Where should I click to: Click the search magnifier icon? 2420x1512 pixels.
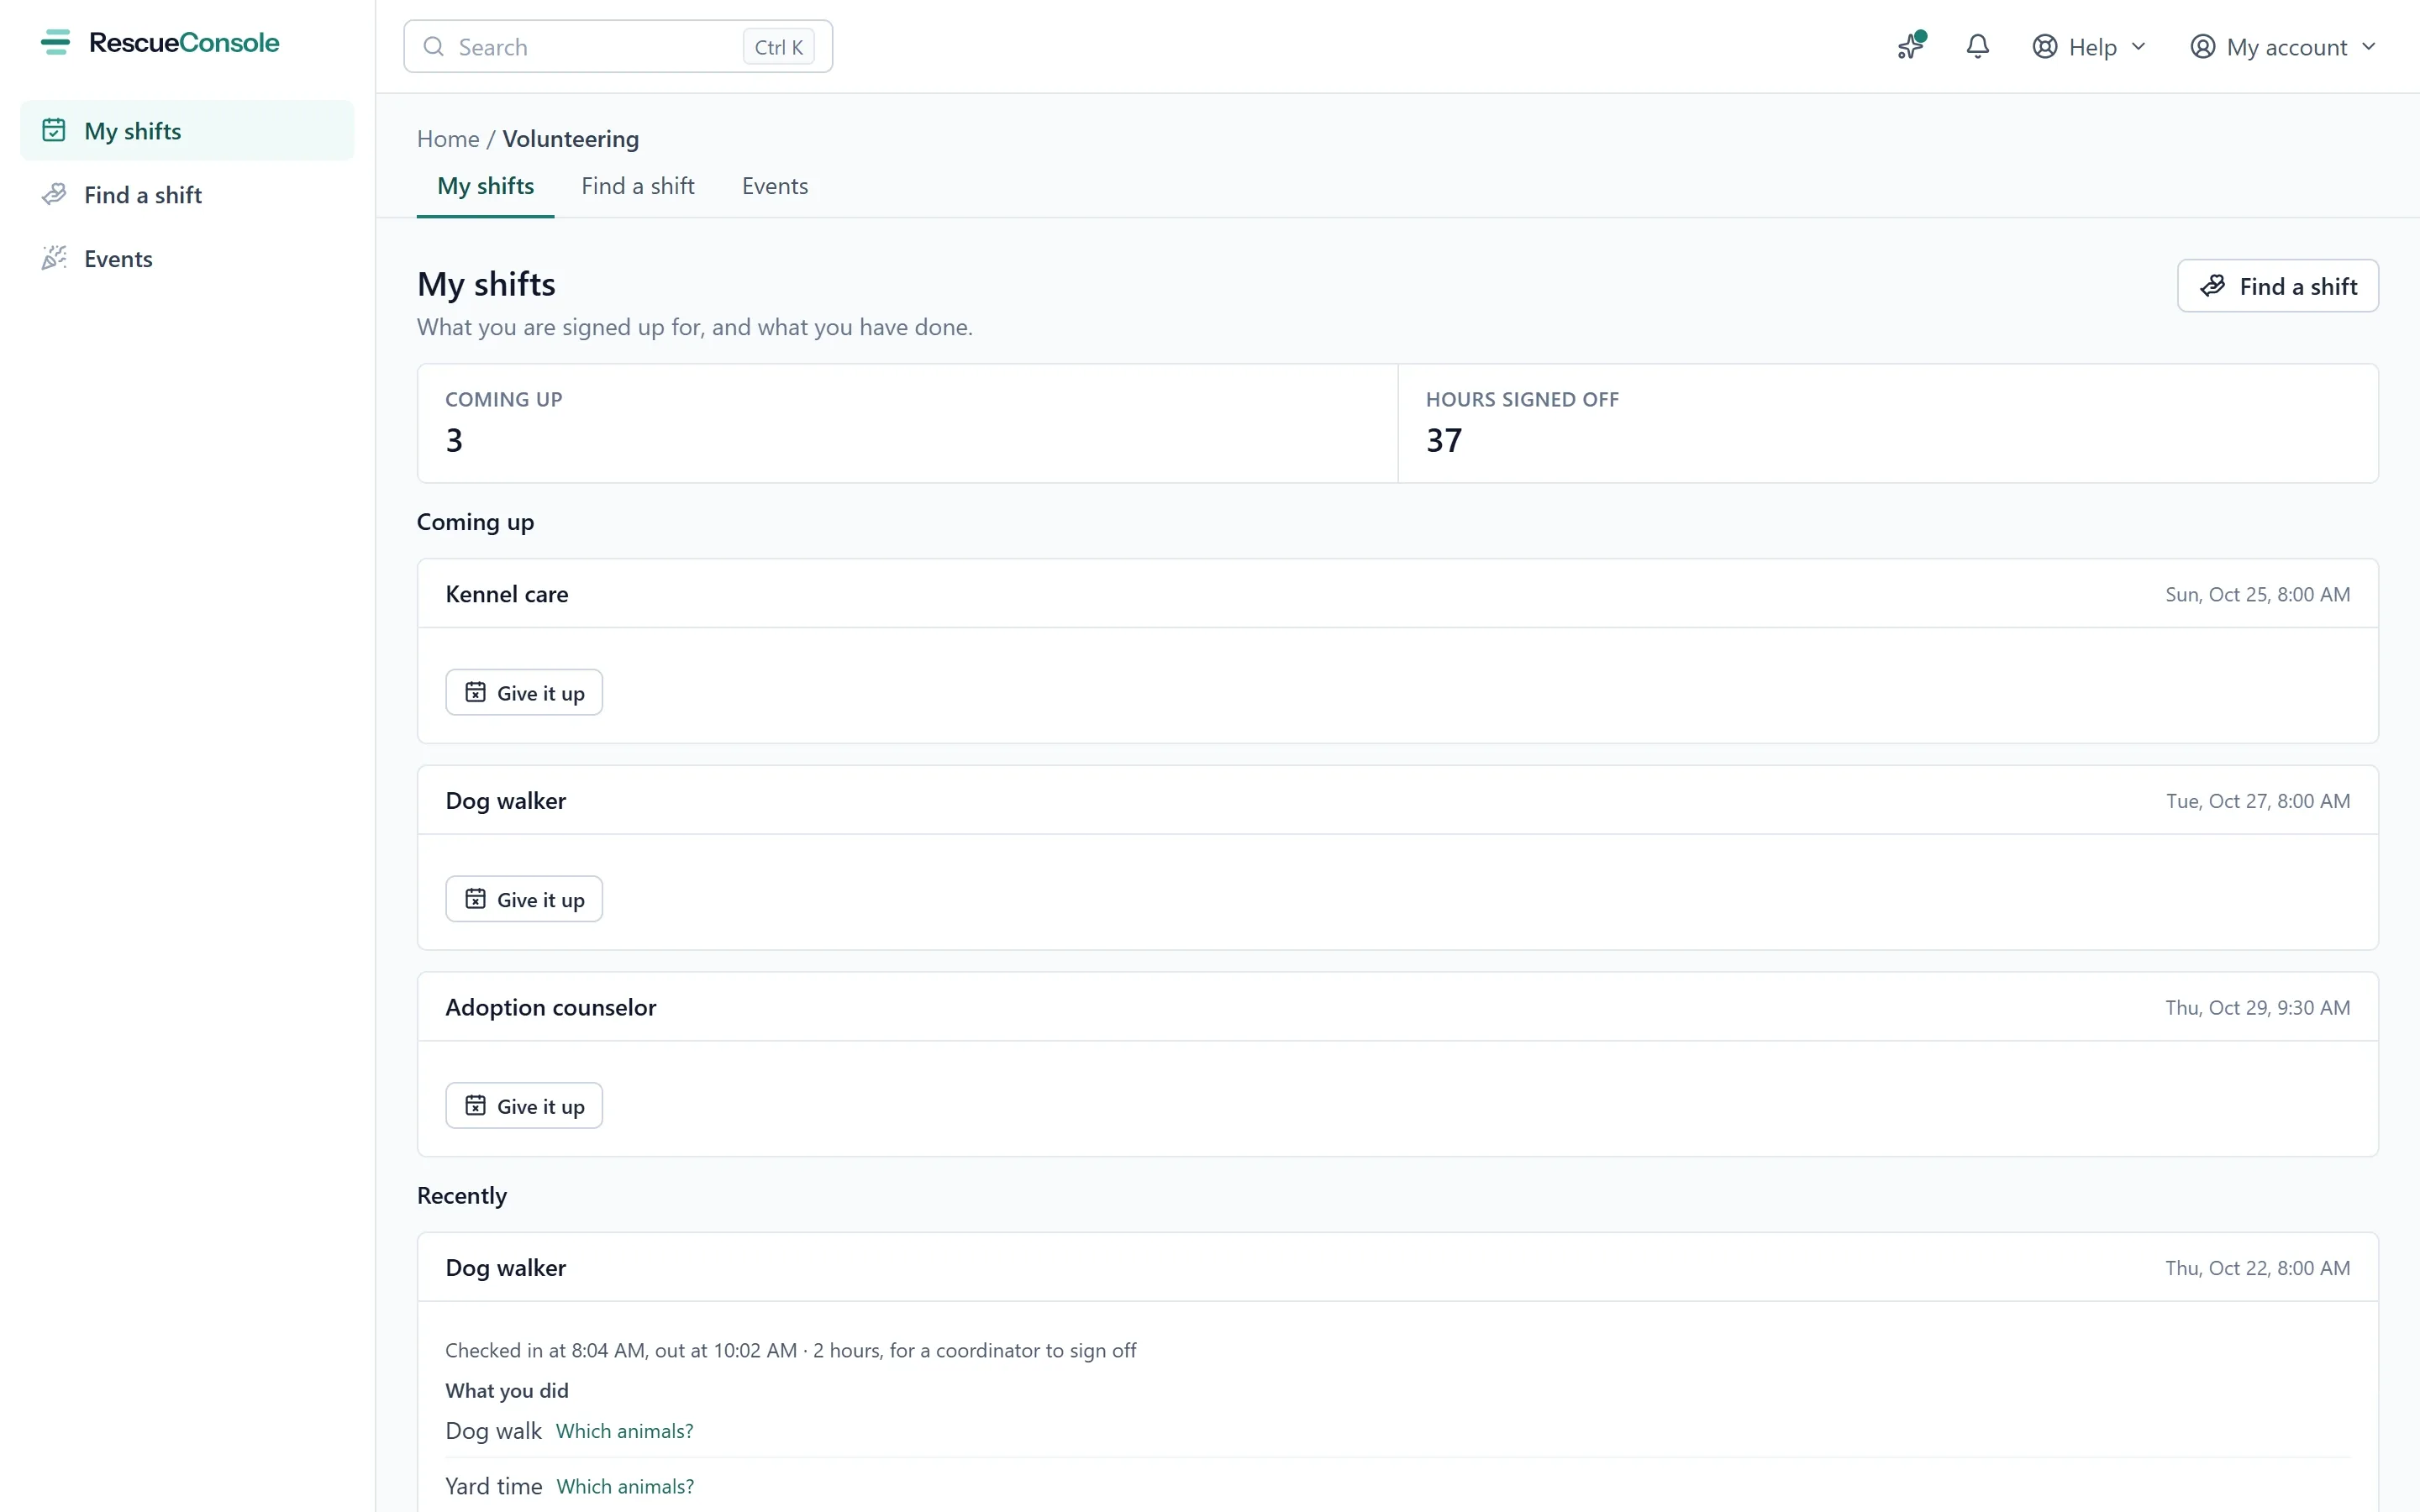point(433,47)
